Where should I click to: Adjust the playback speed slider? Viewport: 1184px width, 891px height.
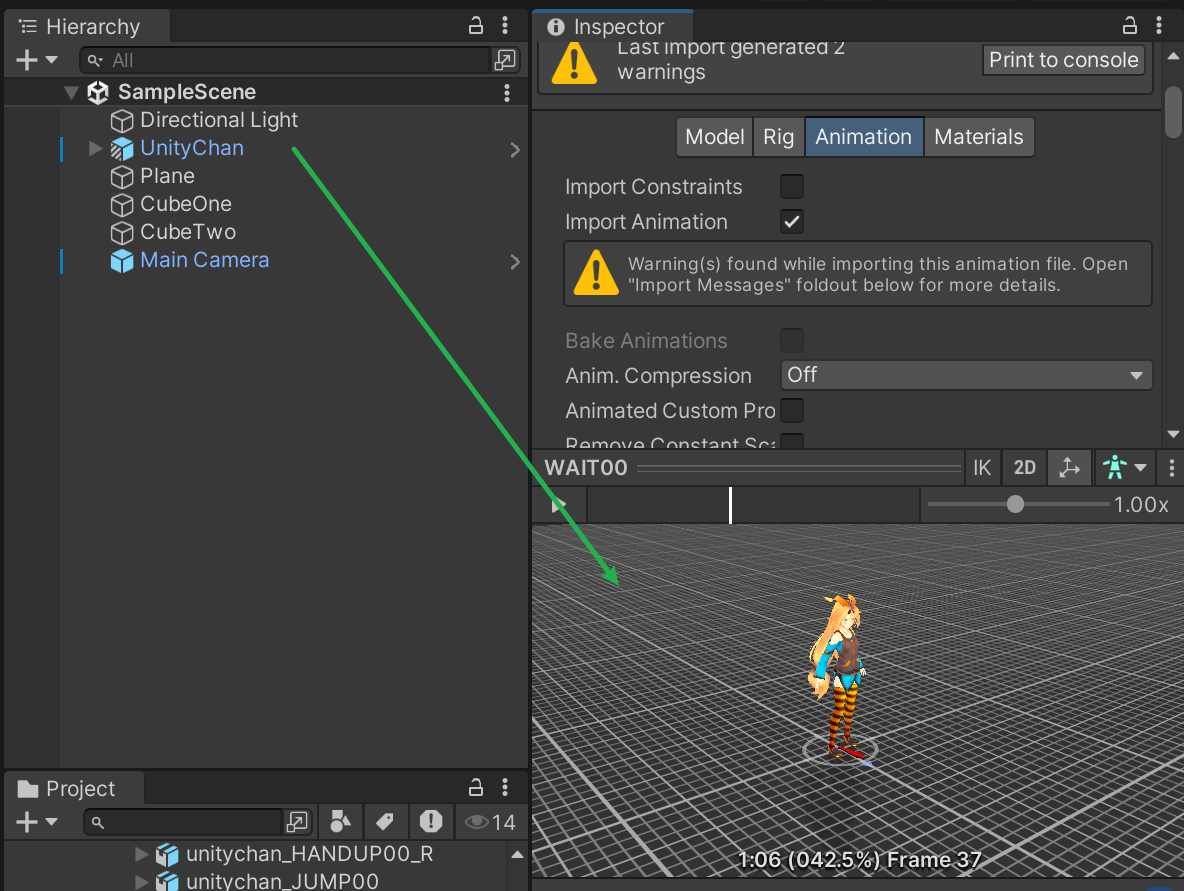point(1016,504)
